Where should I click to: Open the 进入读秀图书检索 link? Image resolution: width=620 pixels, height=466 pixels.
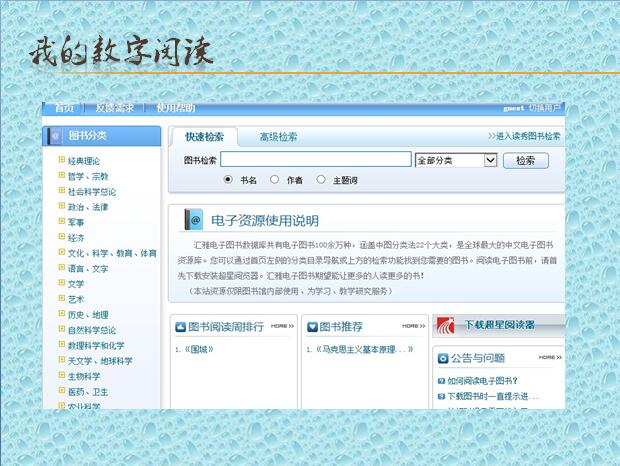coord(524,137)
